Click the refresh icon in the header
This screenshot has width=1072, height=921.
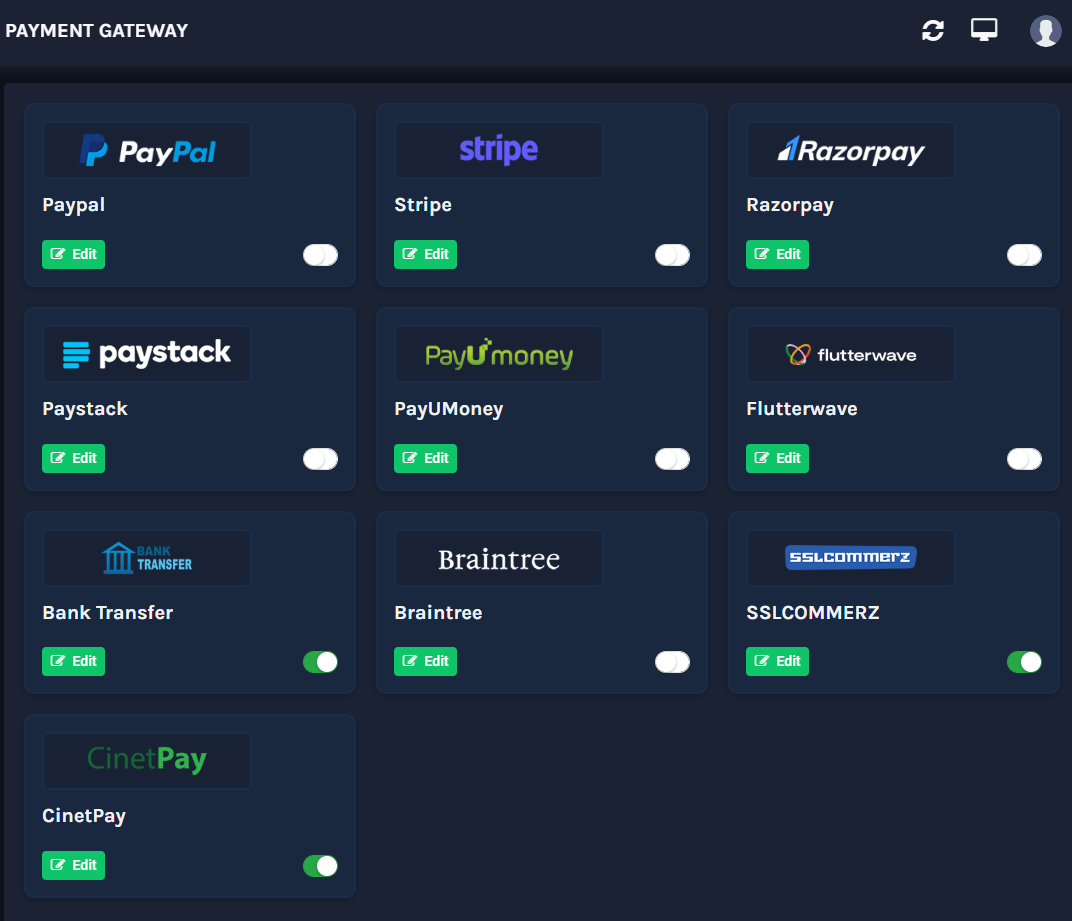933,31
